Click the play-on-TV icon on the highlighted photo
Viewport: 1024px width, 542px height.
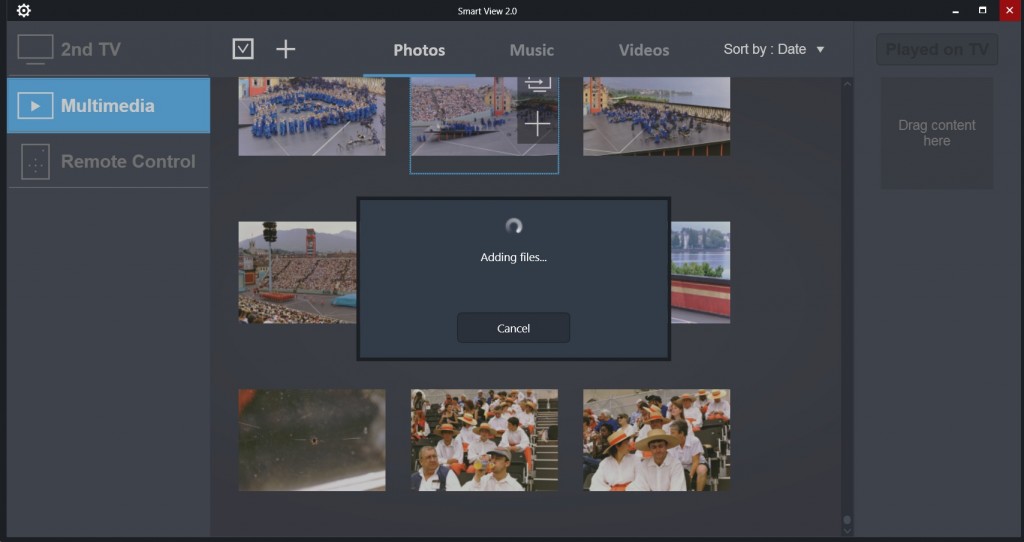[x=537, y=85]
